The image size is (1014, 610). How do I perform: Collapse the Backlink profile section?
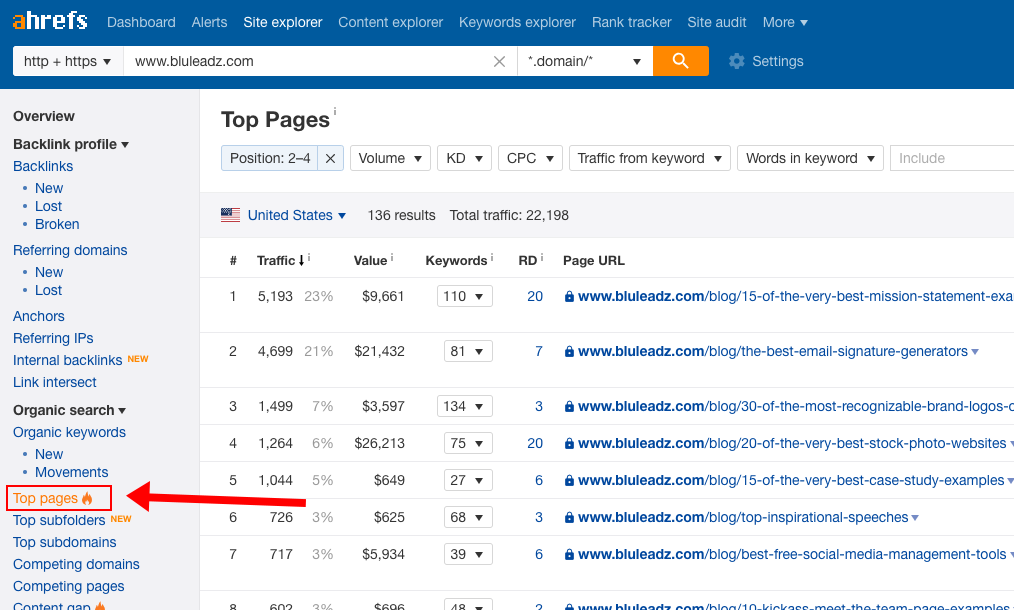(70, 144)
